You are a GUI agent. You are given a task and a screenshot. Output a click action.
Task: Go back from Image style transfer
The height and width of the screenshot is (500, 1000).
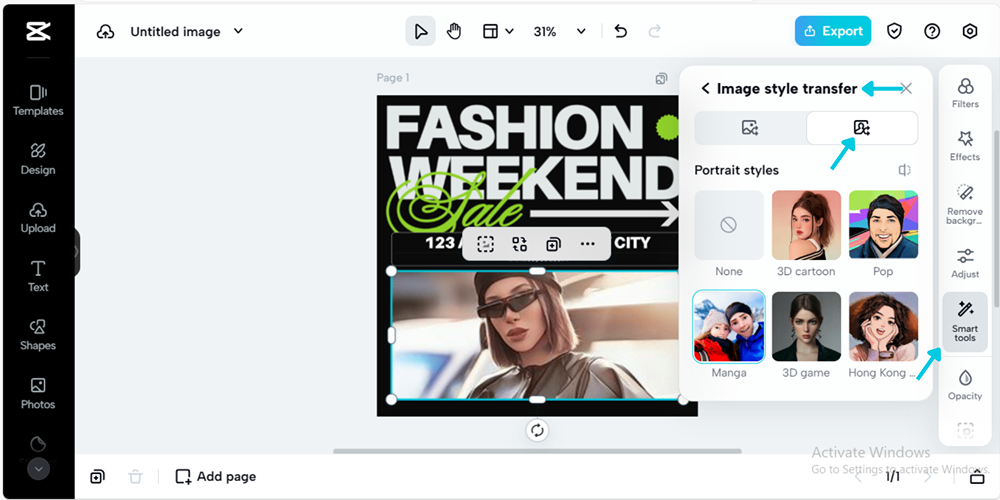click(x=705, y=88)
